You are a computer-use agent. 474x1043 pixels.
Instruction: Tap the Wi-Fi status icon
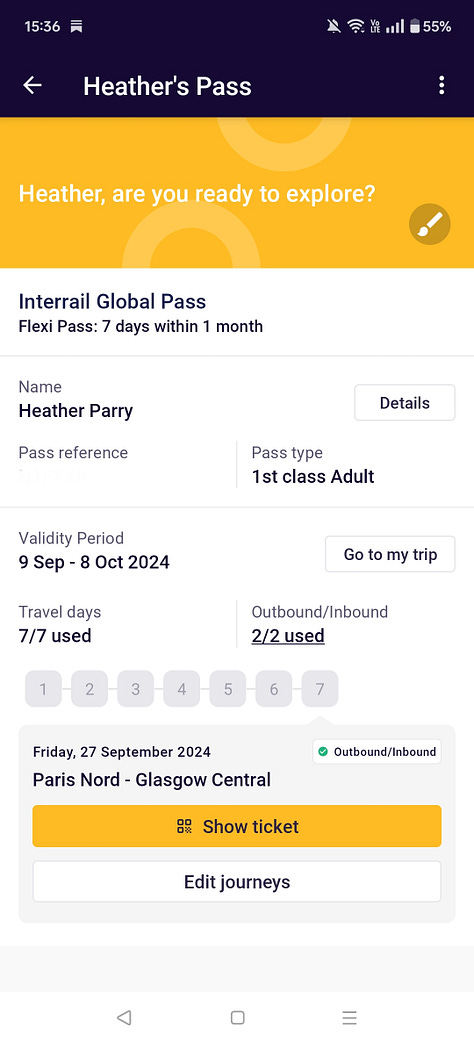pos(356,27)
